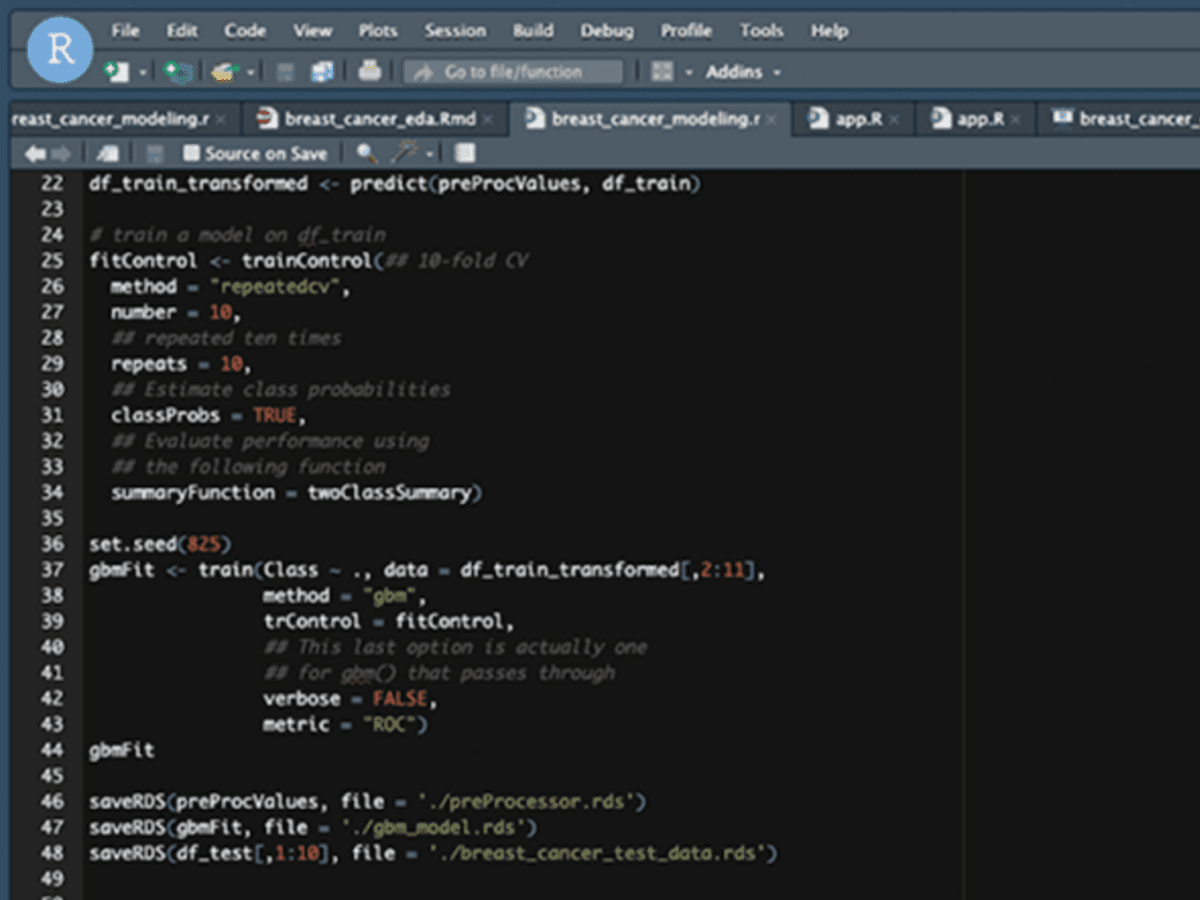Click the print icon in the main toolbar

pos(370,71)
